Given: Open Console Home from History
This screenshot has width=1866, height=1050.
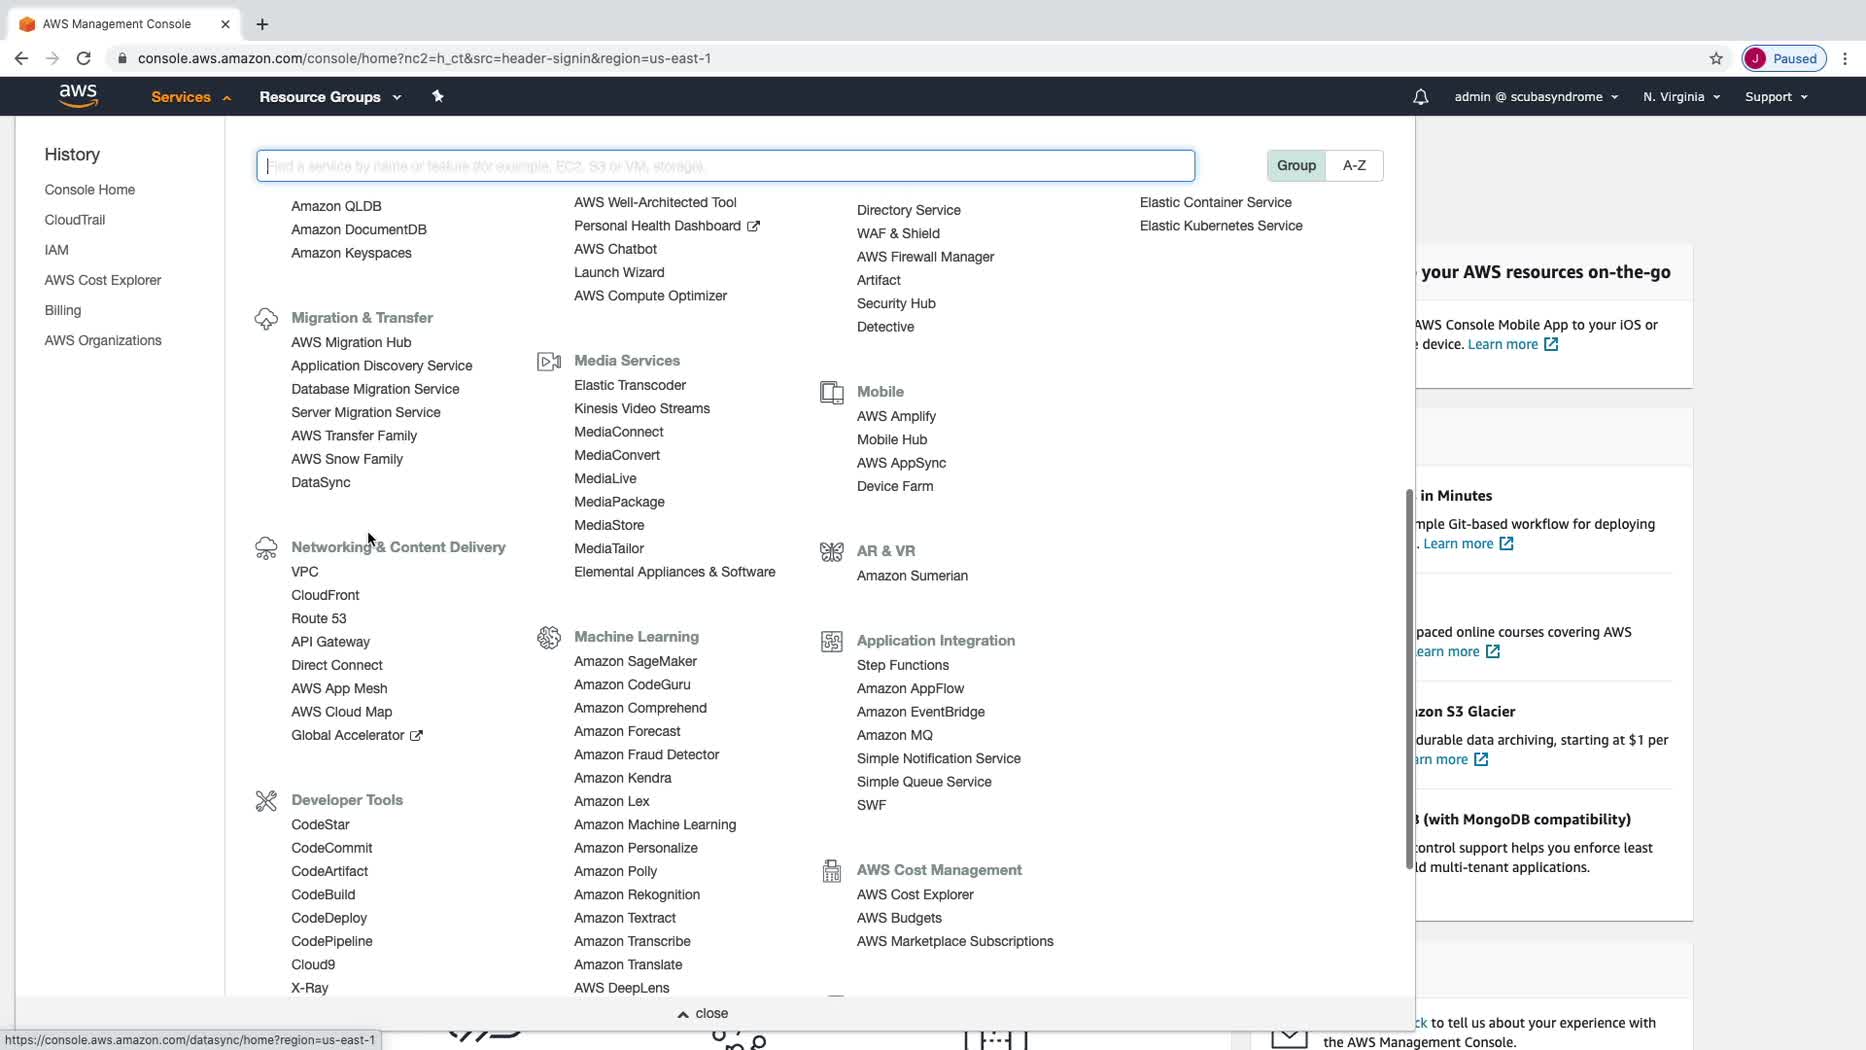Looking at the screenshot, I should (90, 190).
